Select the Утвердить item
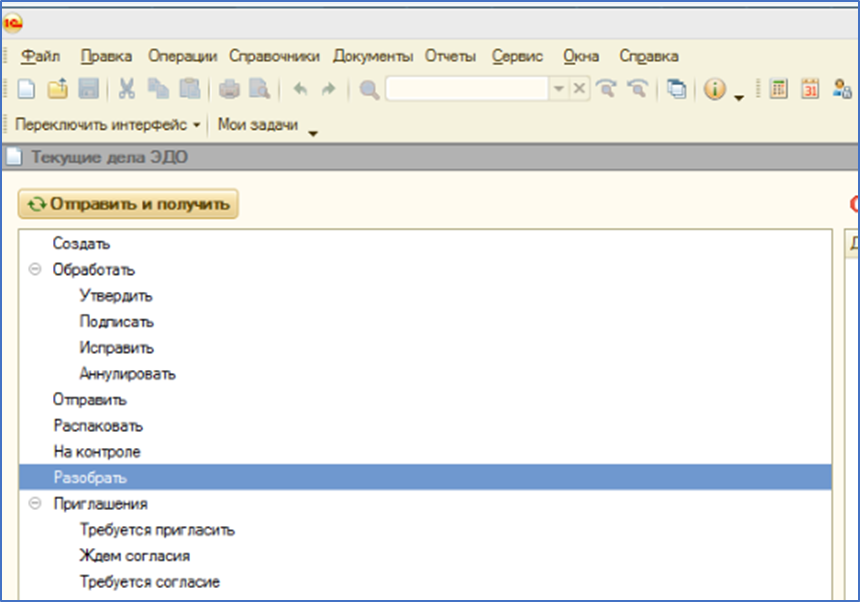Image resolution: width=860 pixels, height=602 pixels. click(116, 296)
